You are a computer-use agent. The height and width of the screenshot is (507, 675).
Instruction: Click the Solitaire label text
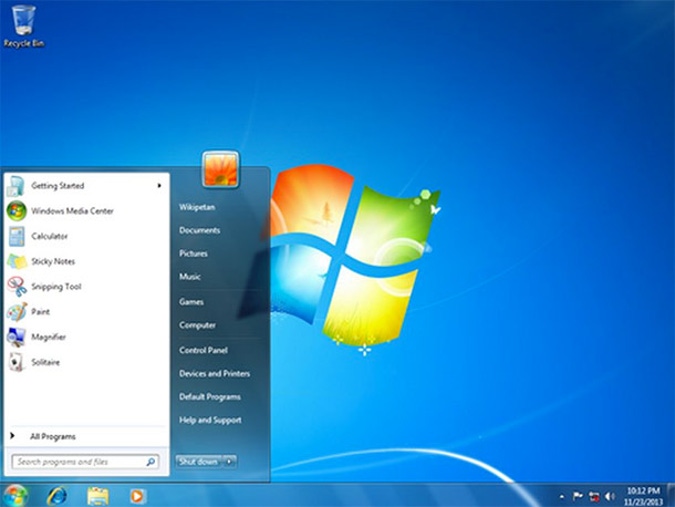[x=46, y=362]
